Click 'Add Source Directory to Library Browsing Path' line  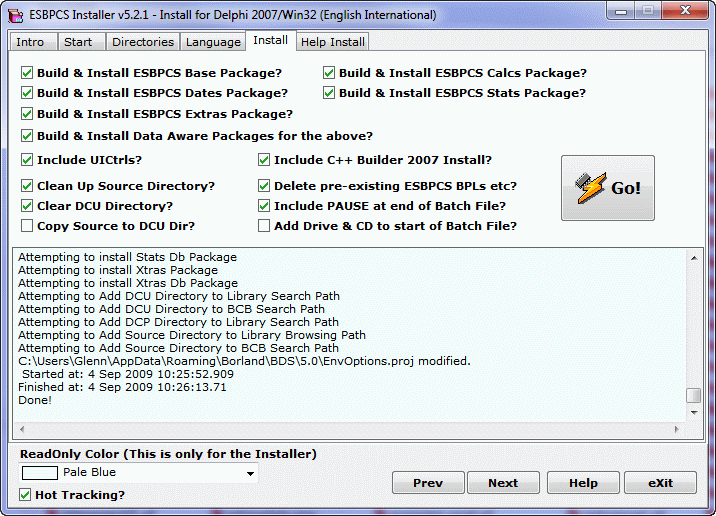click(x=192, y=335)
